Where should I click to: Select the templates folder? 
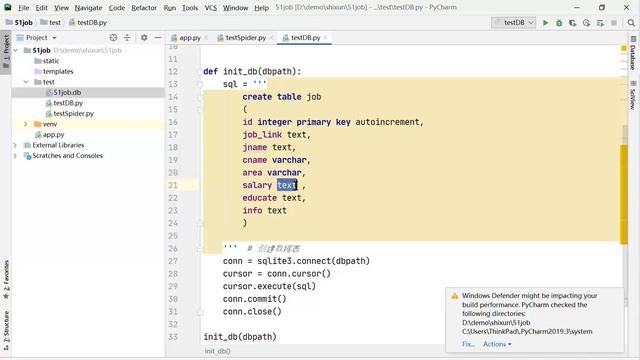click(x=58, y=71)
